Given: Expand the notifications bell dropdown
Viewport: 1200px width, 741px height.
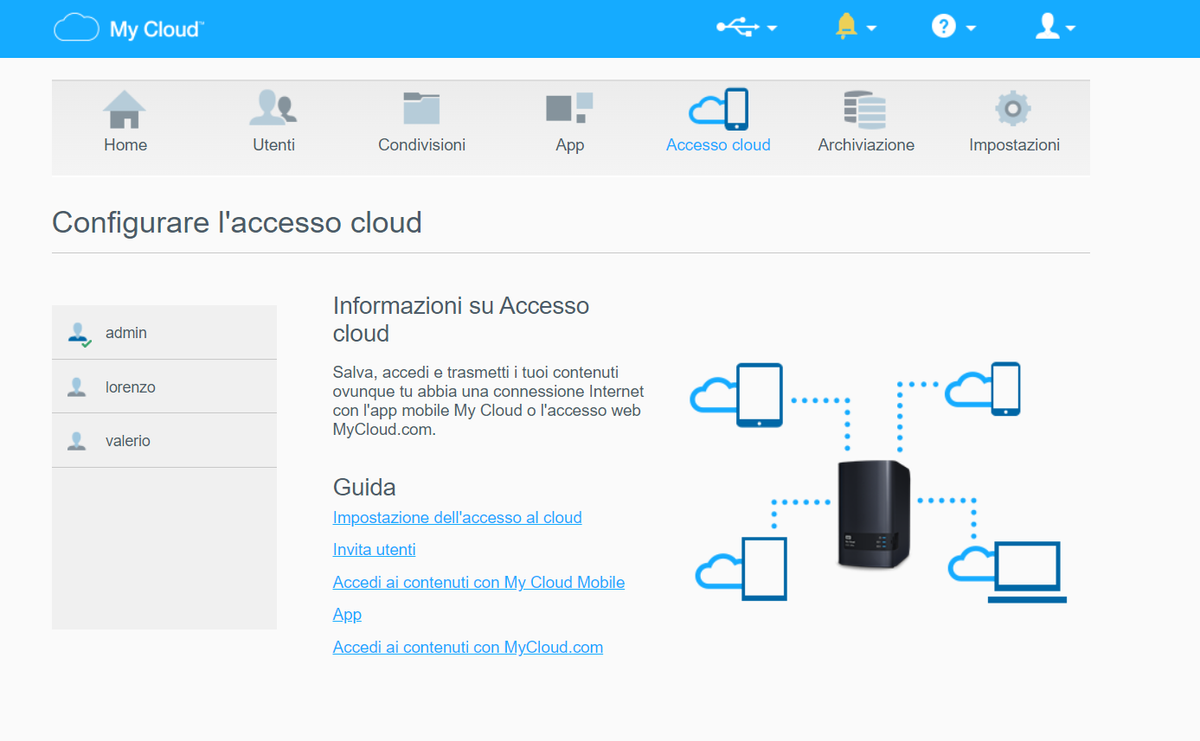Looking at the screenshot, I should tap(855, 28).
